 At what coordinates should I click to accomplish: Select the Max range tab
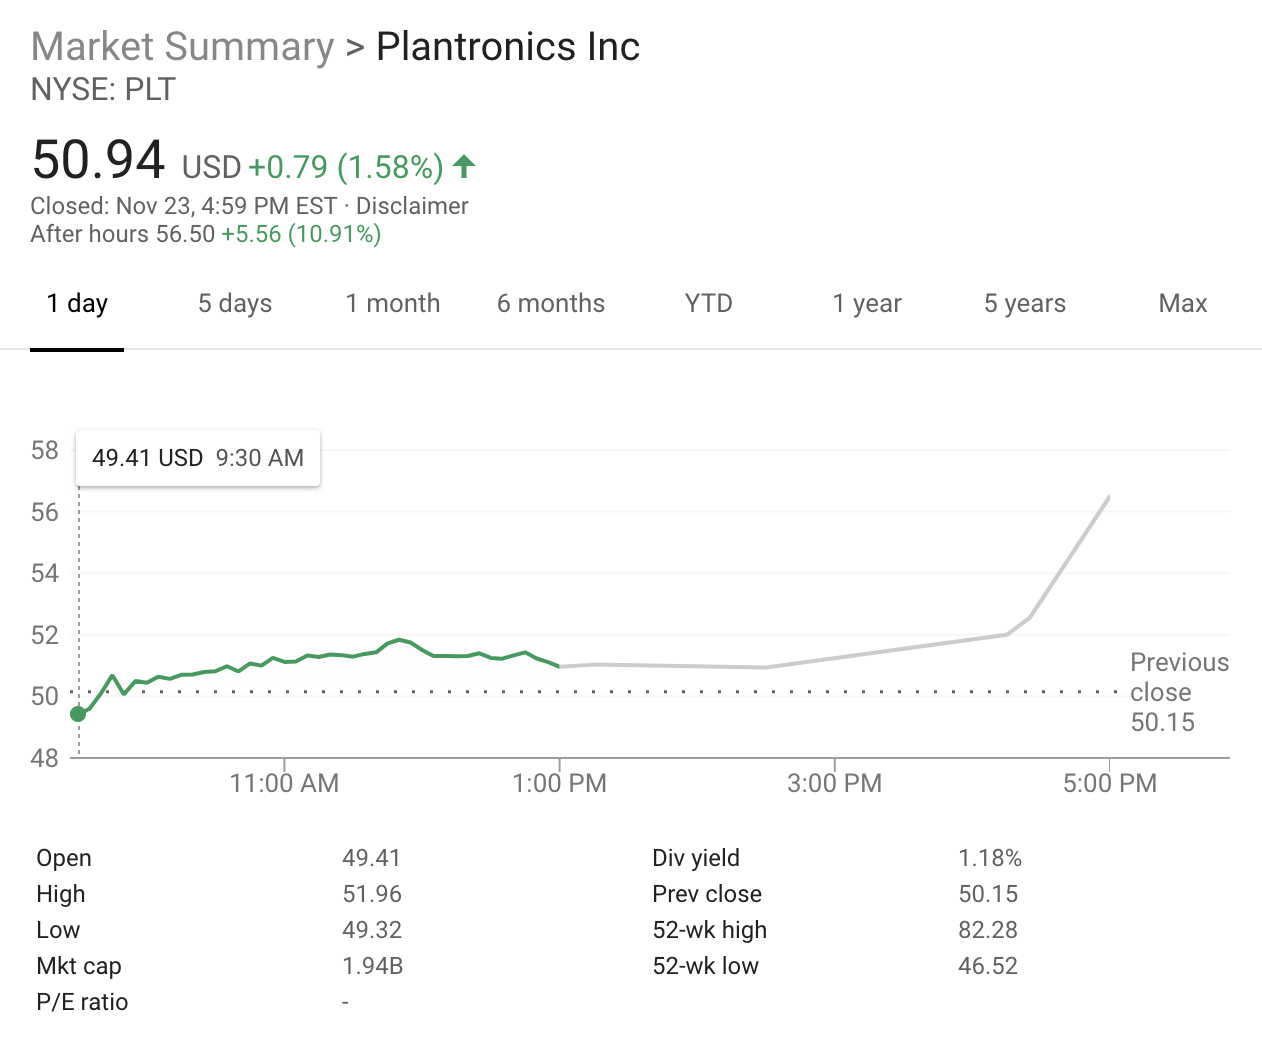(x=1183, y=304)
